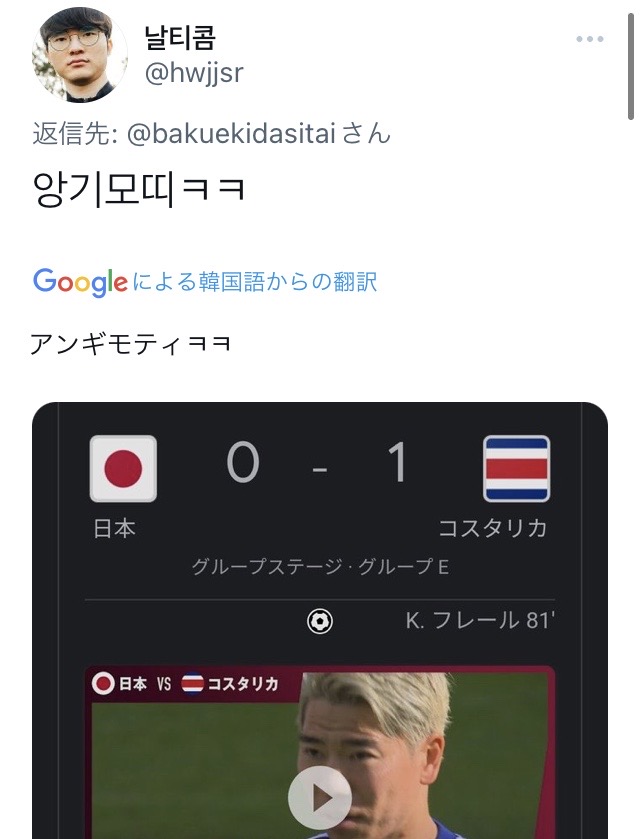This screenshot has height=839, width=640.
Task: Open the @hwjjsr handle
Action: point(194,72)
